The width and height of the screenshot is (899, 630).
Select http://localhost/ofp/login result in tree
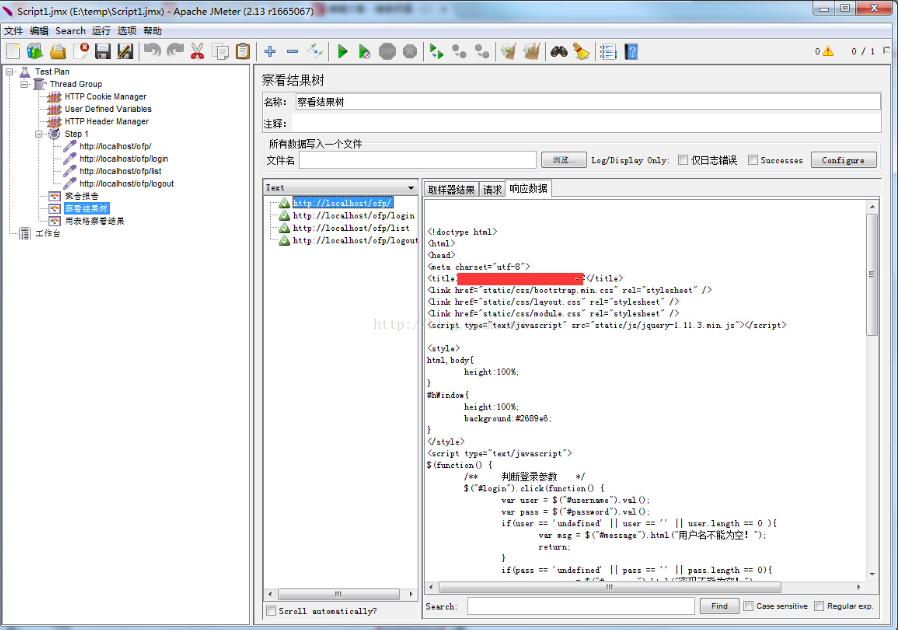(353, 216)
